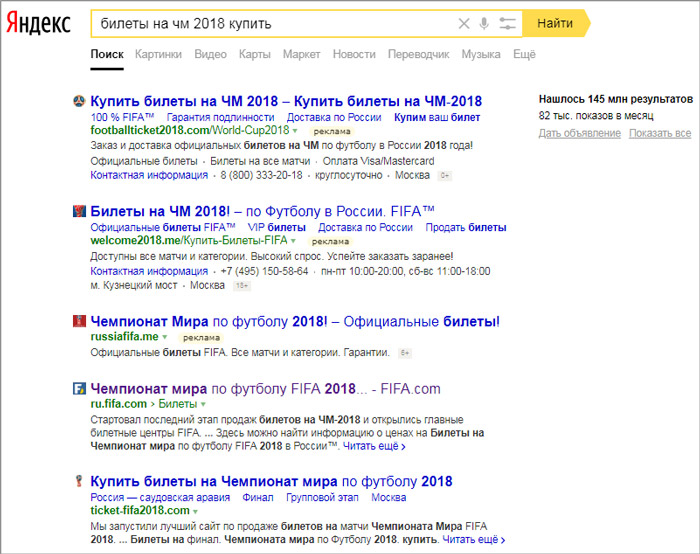Open the Карты tab
The width and height of the screenshot is (700, 554).
(x=254, y=54)
